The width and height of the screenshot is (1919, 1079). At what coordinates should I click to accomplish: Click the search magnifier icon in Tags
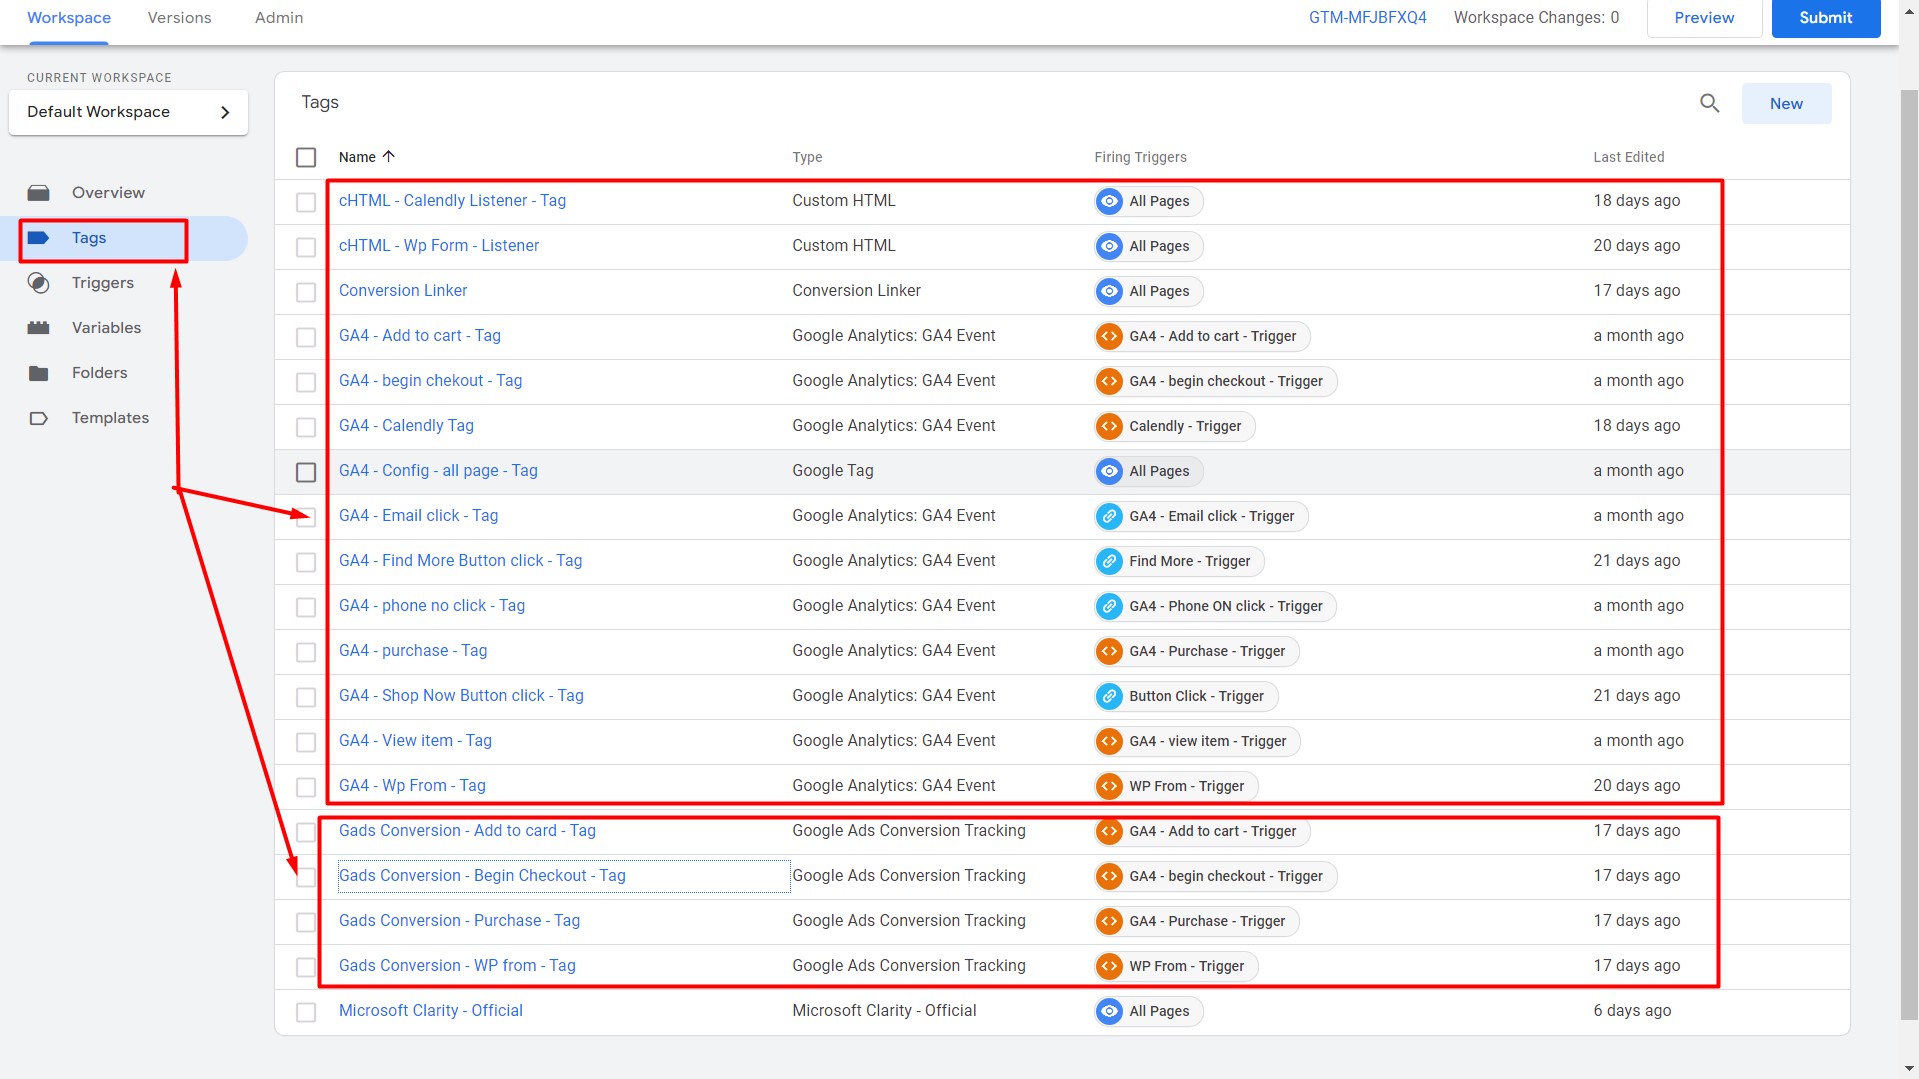pos(1709,103)
